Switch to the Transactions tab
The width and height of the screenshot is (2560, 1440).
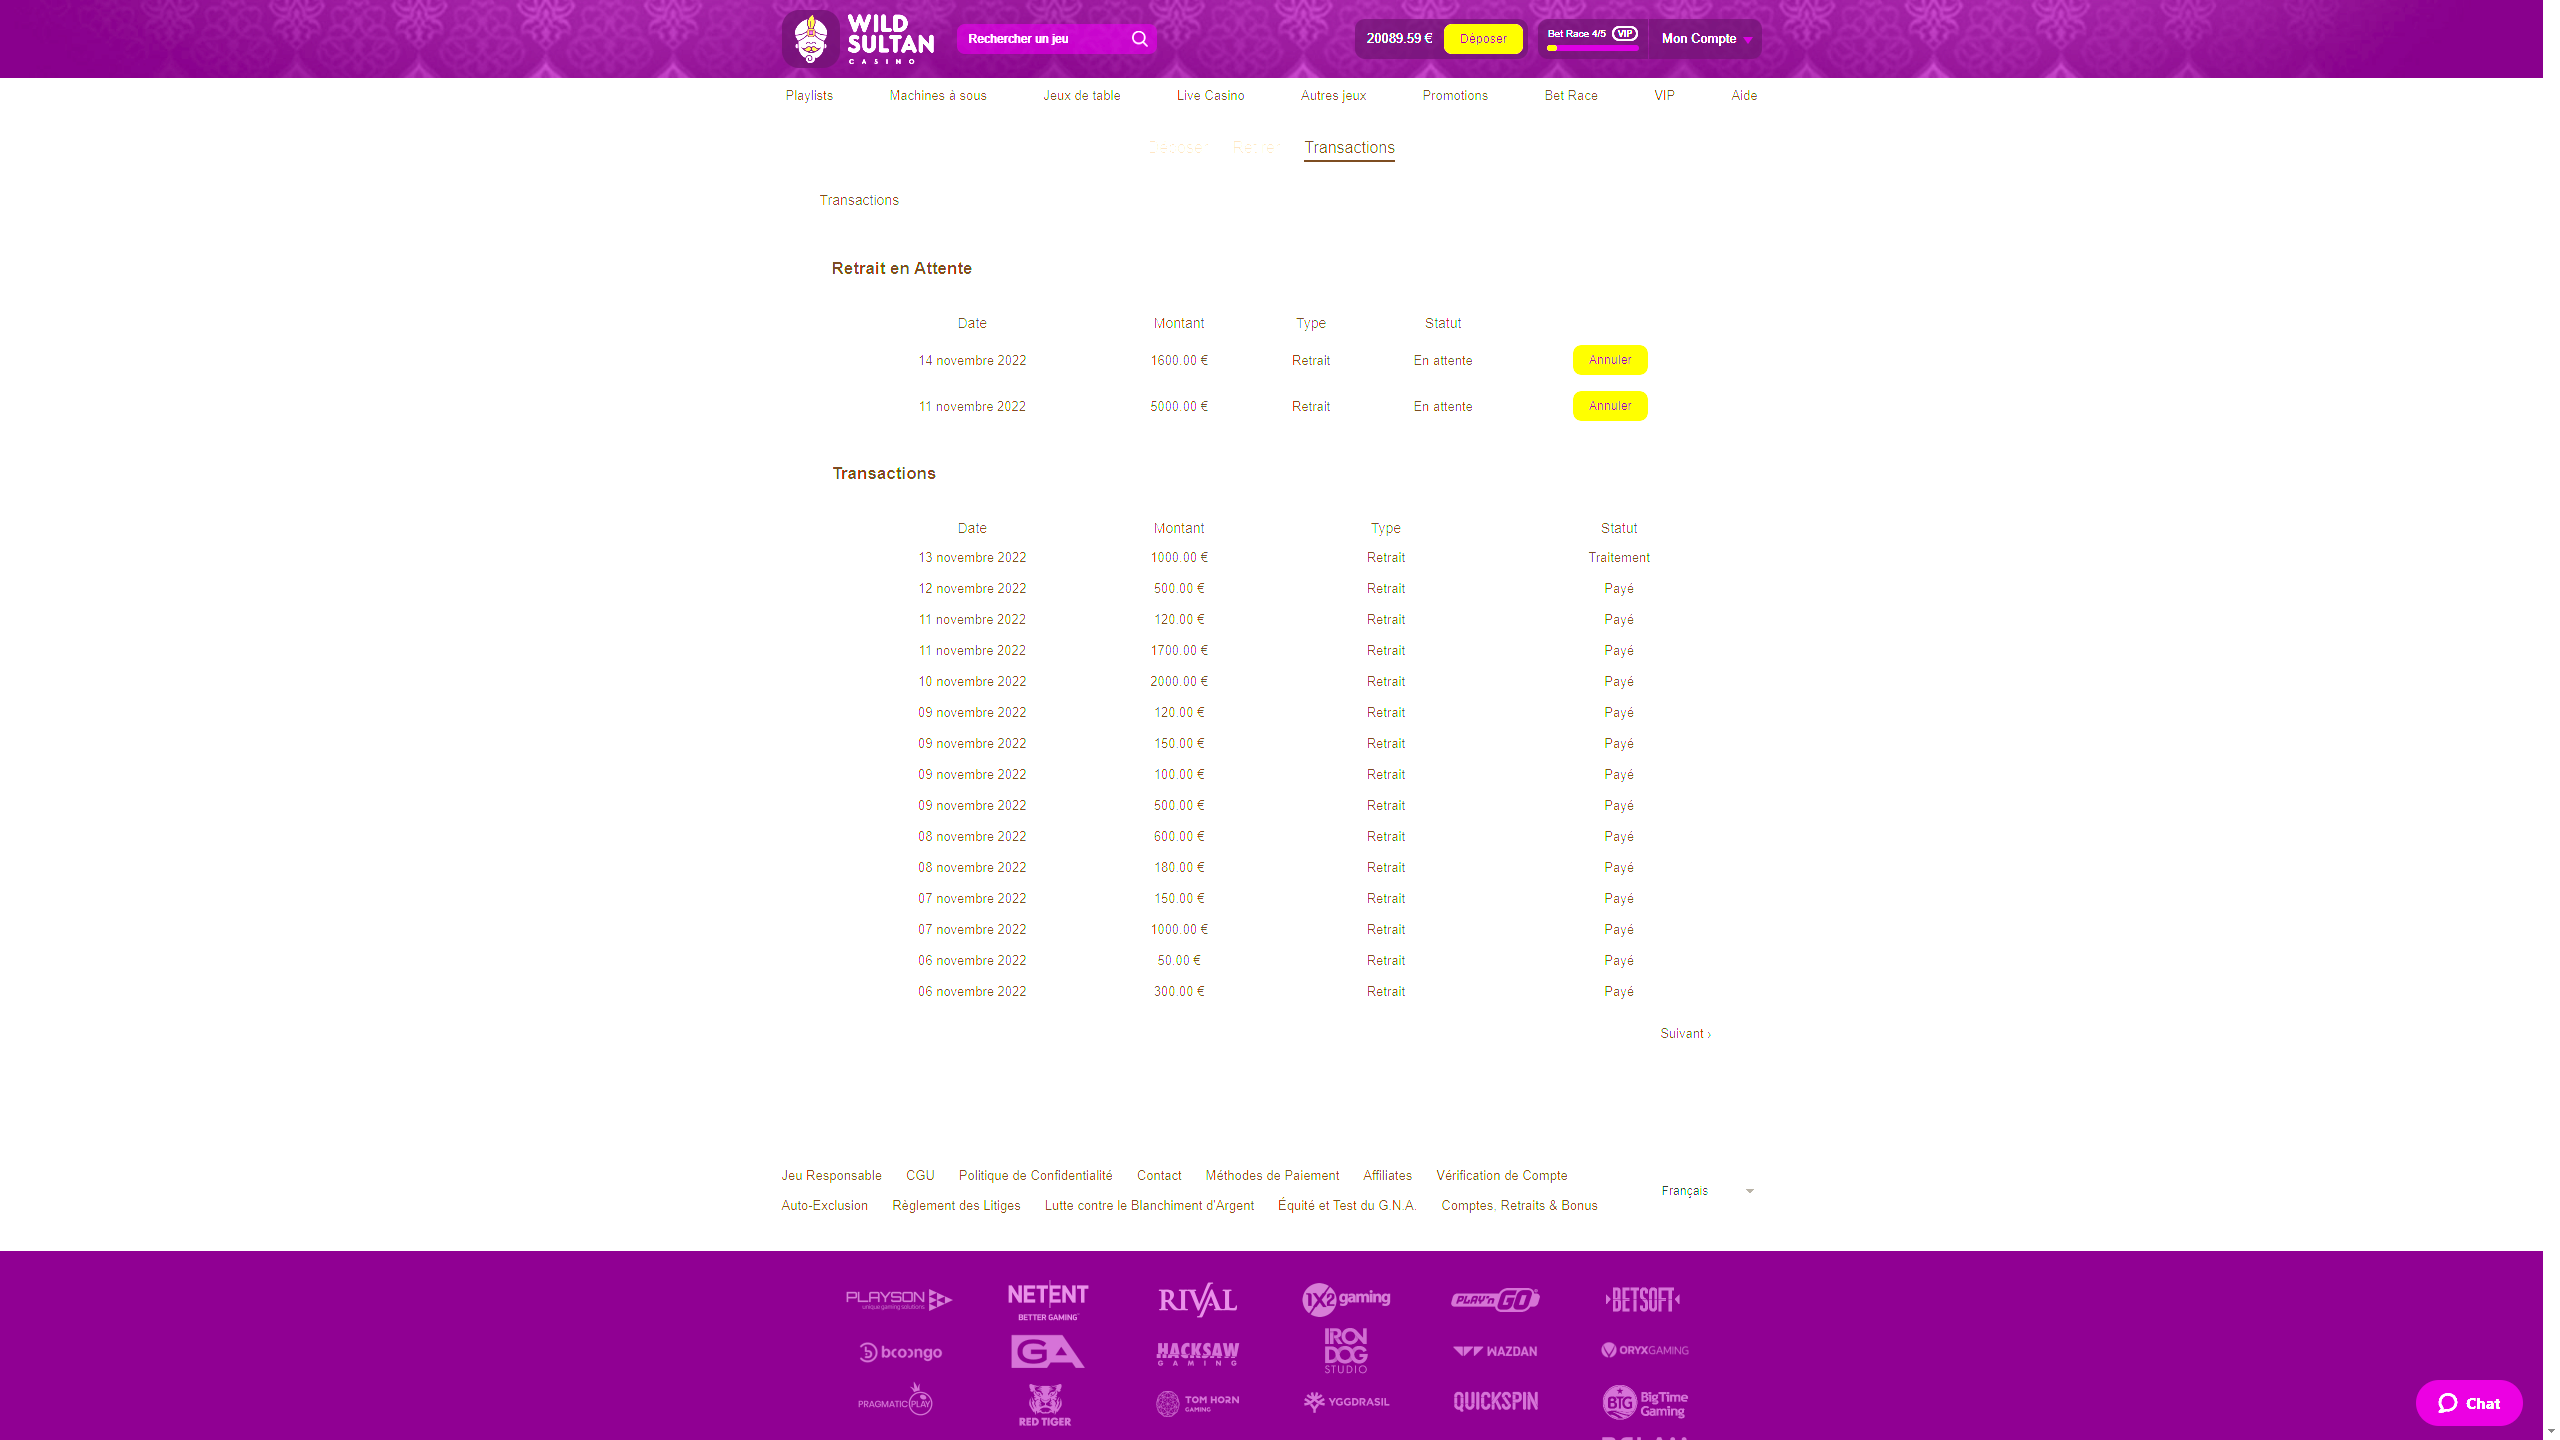point(1349,148)
